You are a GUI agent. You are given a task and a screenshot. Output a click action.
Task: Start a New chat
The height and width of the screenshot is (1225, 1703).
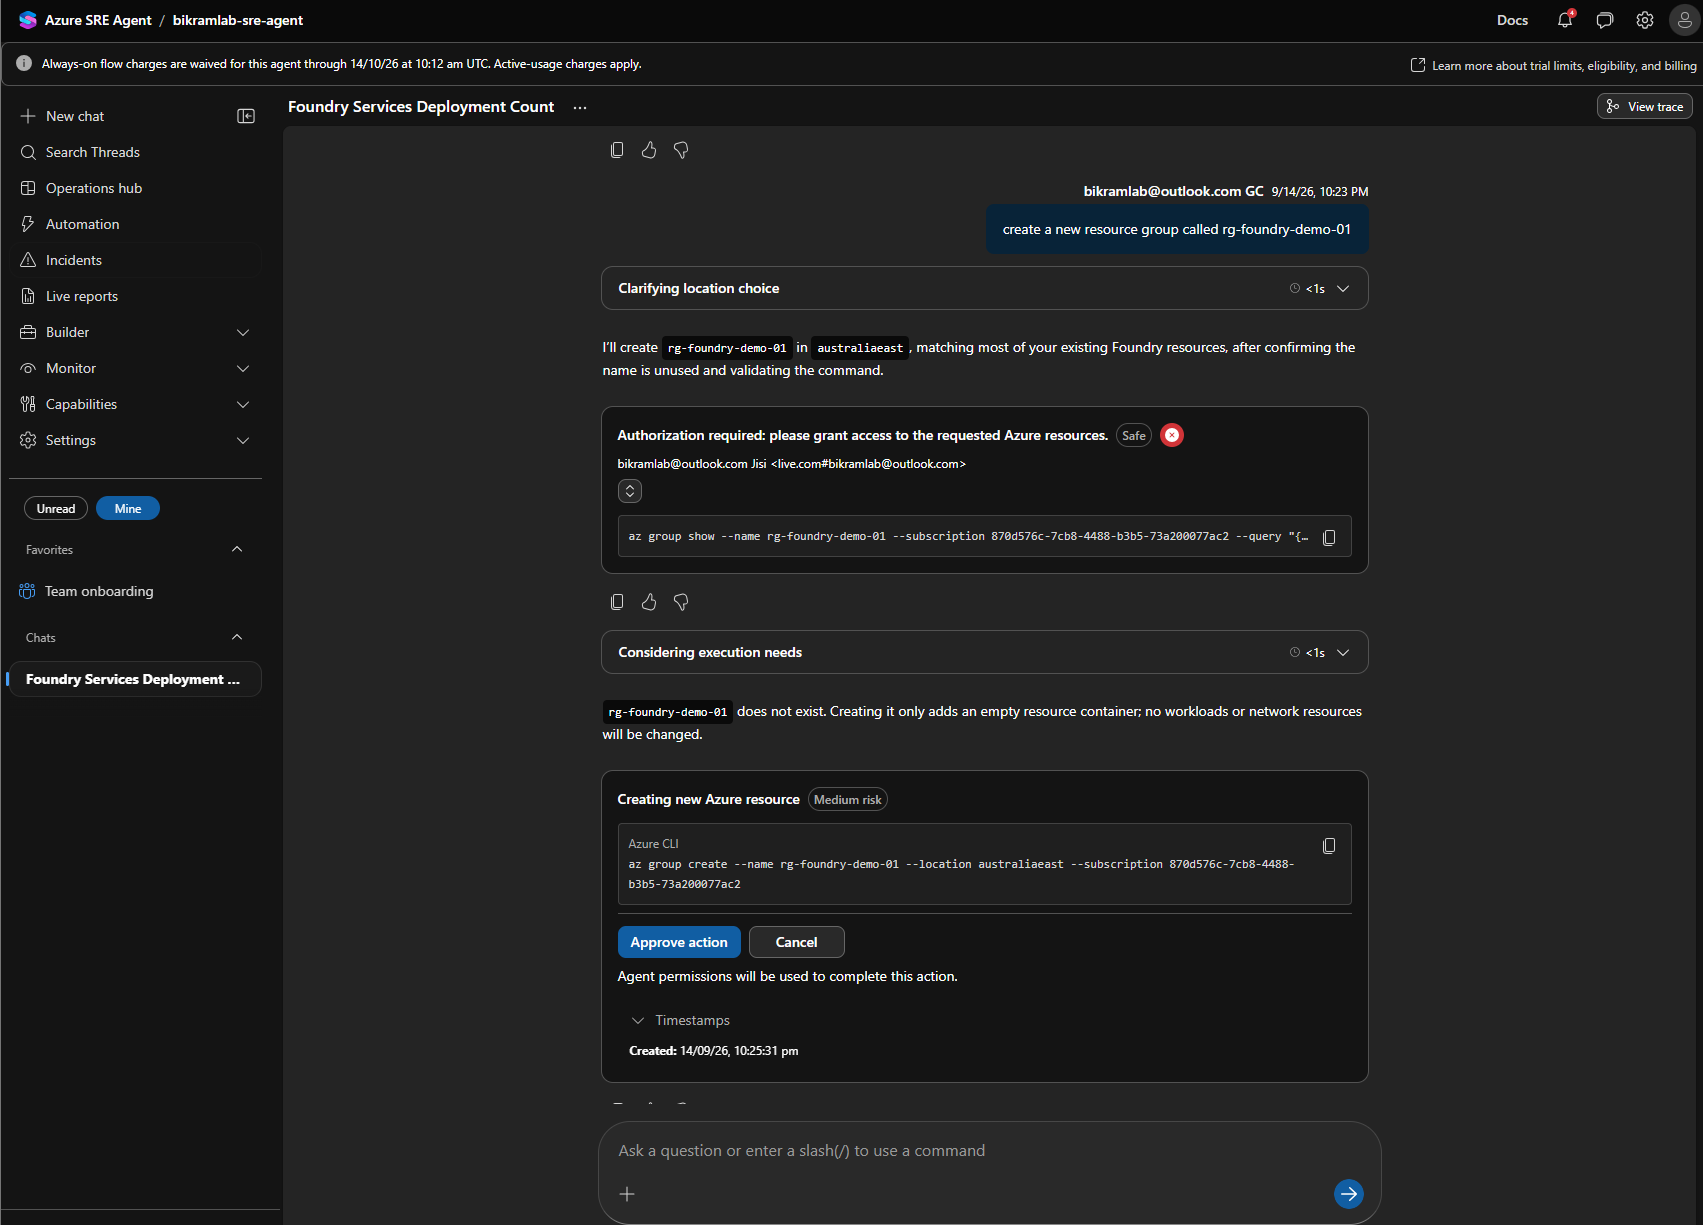pyautogui.click(x=62, y=116)
